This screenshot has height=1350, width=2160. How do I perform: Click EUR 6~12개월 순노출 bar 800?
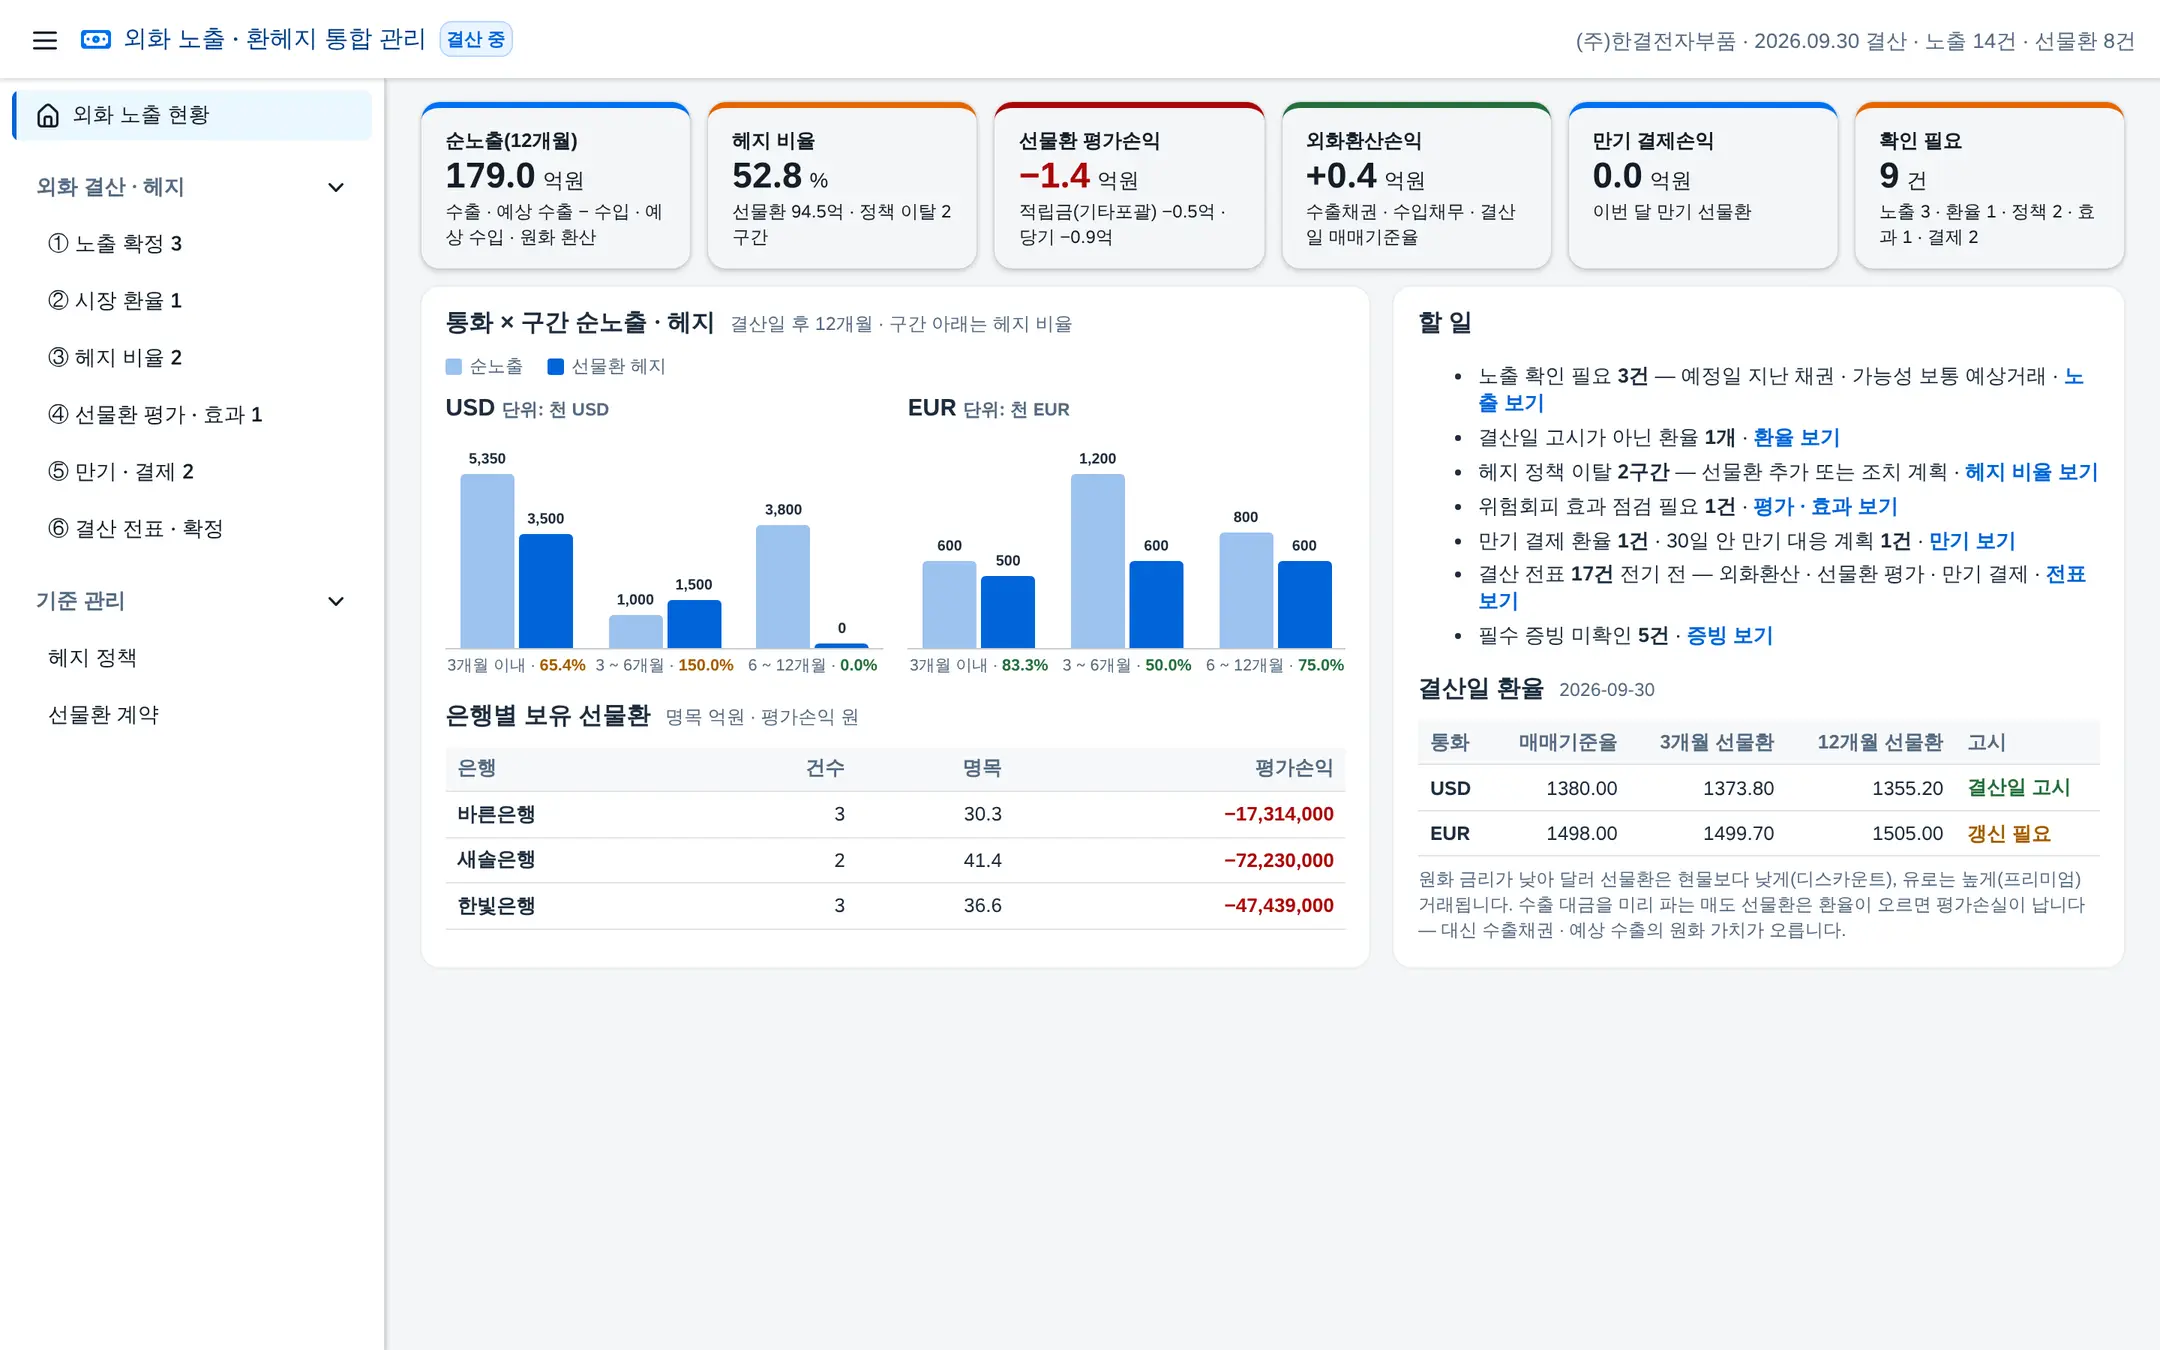tap(1246, 590)
